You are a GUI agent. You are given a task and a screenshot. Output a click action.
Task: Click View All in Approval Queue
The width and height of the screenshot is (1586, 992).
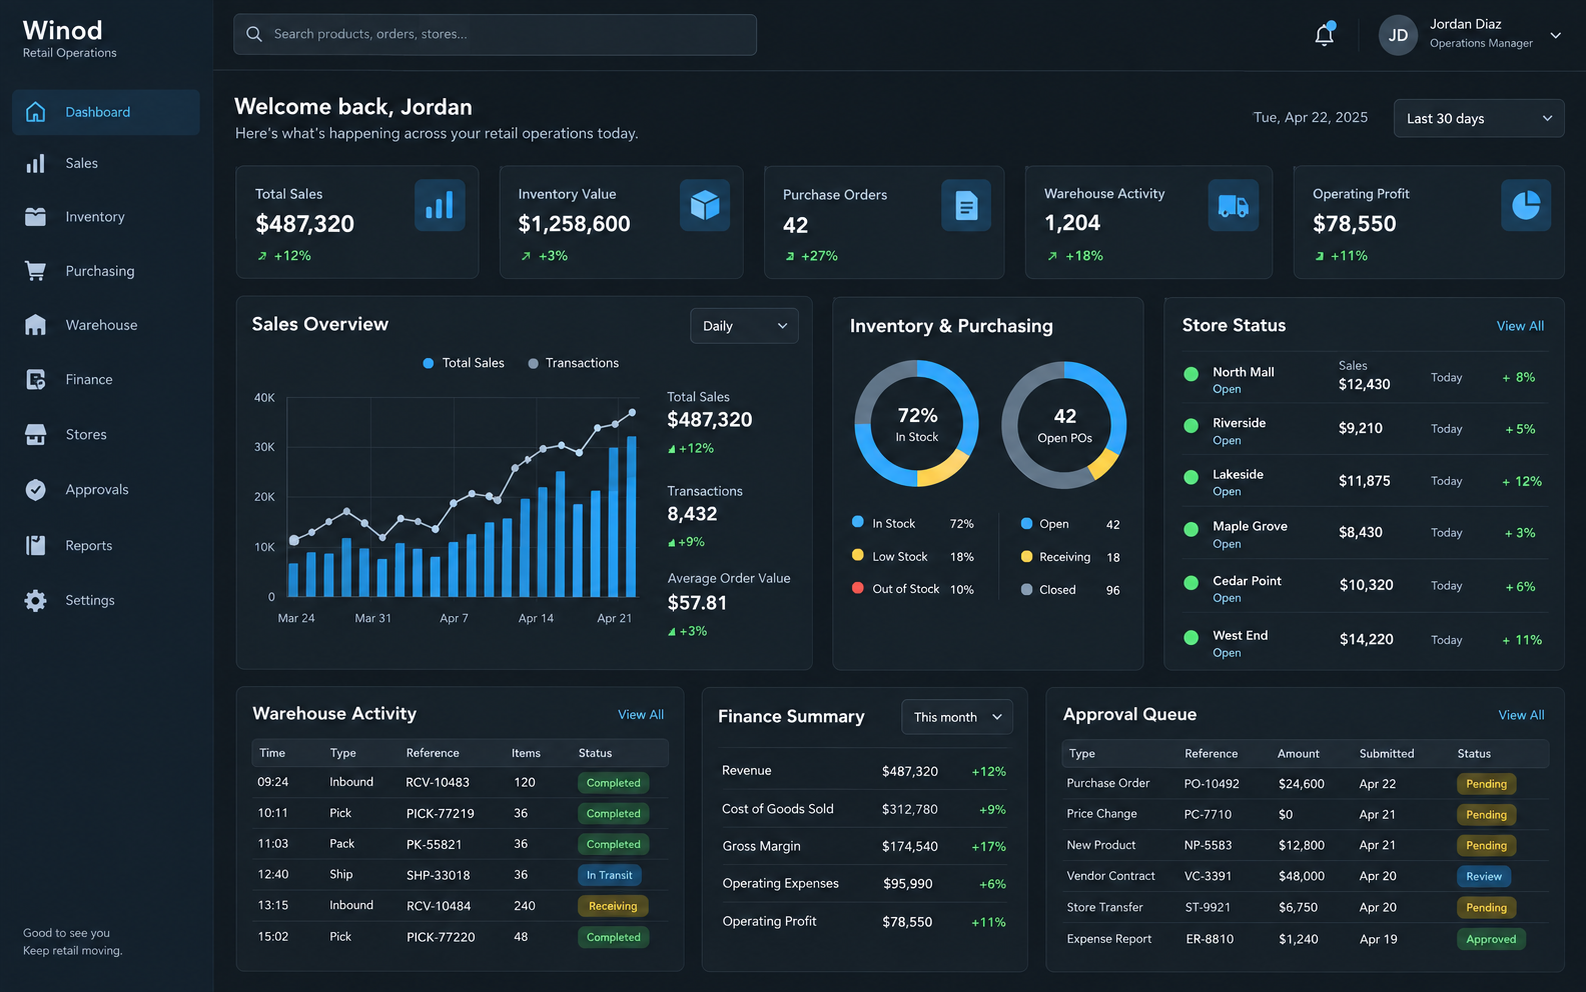coord(1521,715)
